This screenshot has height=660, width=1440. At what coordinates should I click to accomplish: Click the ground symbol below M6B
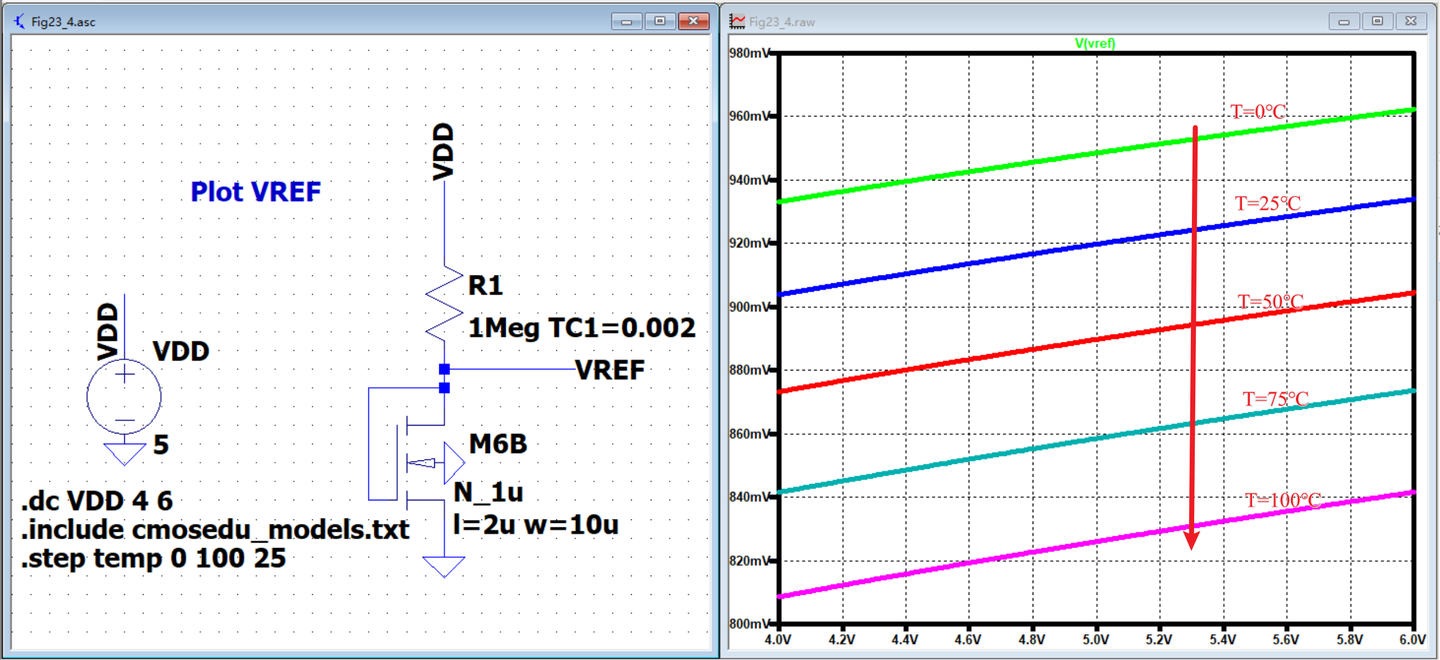[445, 565]
